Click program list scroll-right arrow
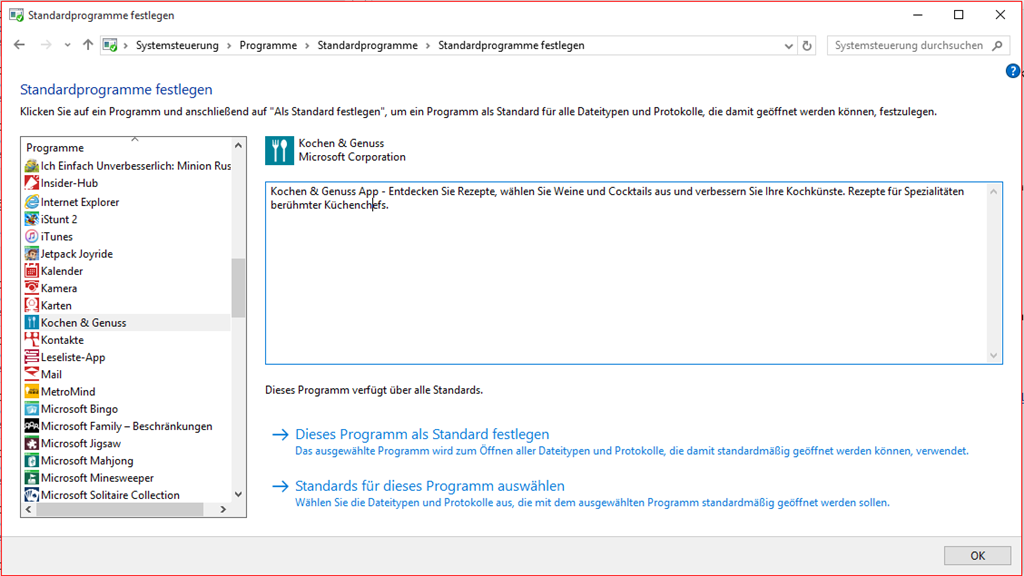Screen dimensions: 1024x576 coord(223,509)
